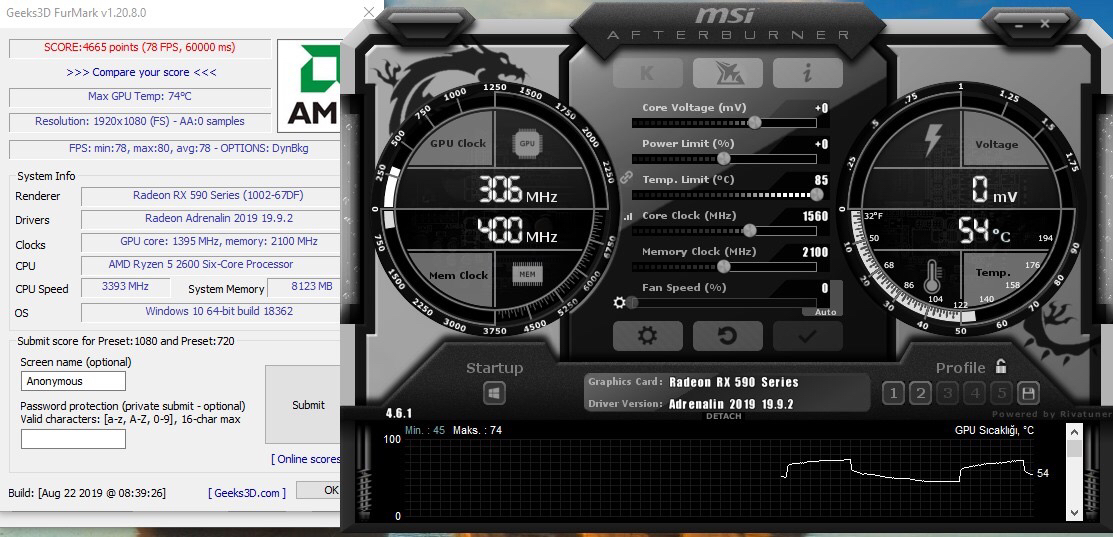Select profile slot 1
This screenshot has width=1113, height=537.
tap(894, 392)
